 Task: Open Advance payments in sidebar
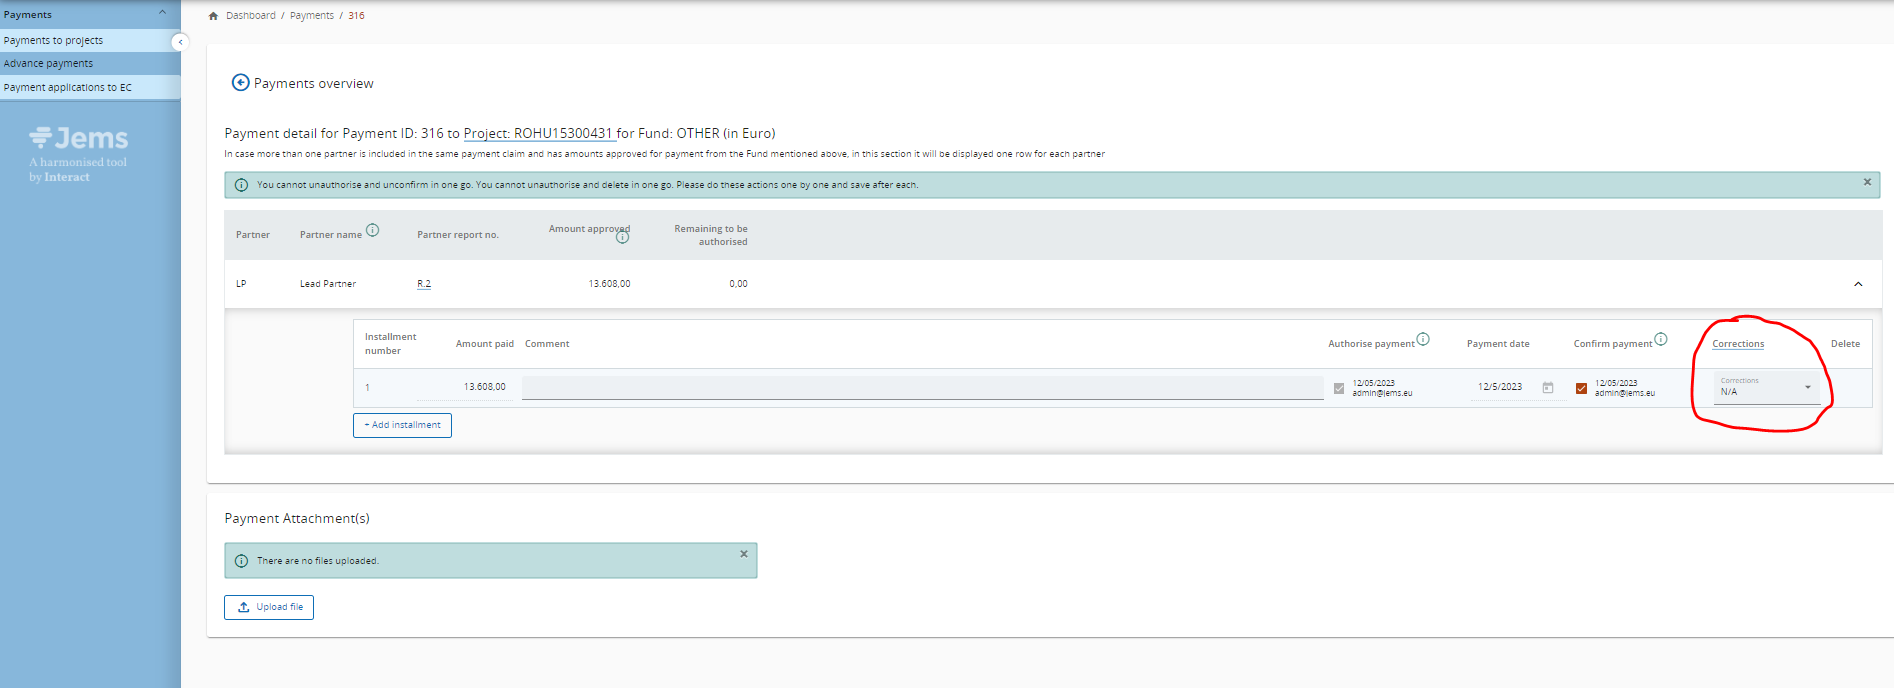pyautogui.click(x=48, y=64)
